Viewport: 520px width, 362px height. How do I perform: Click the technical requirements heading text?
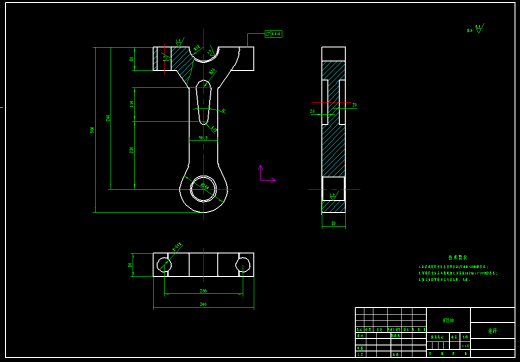[458, 257]
